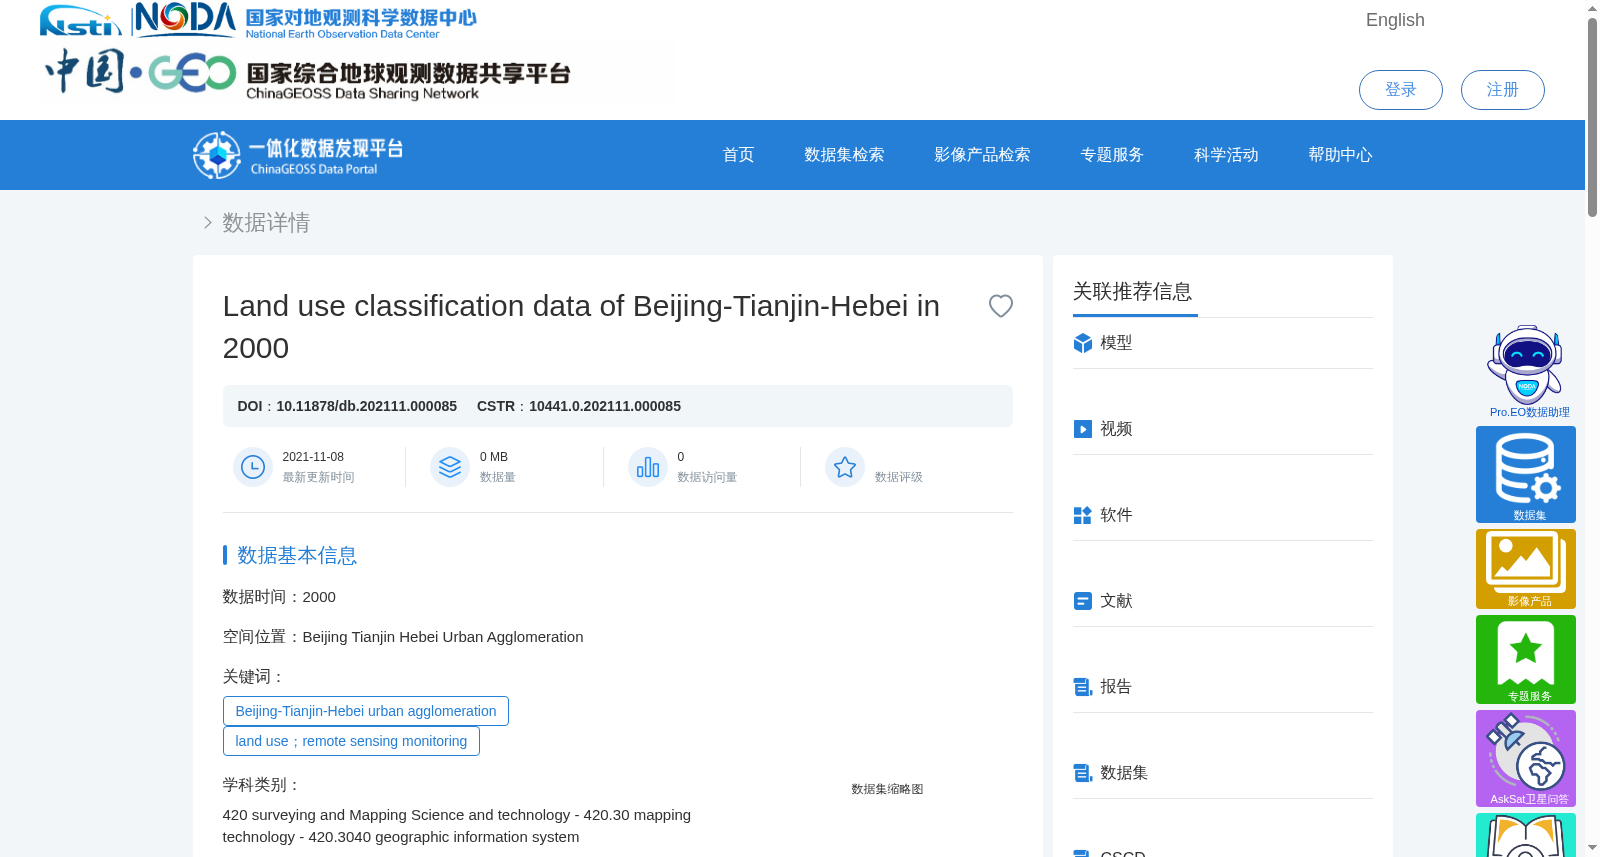Expand the 数据集 recommendation section

click(x=1222, y=773)
